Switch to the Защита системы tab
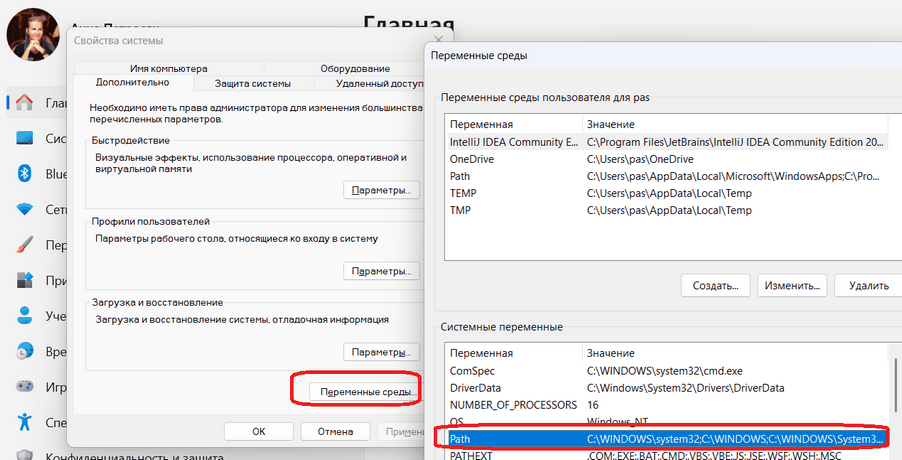 pyautogui.click(x=253, y=83)
